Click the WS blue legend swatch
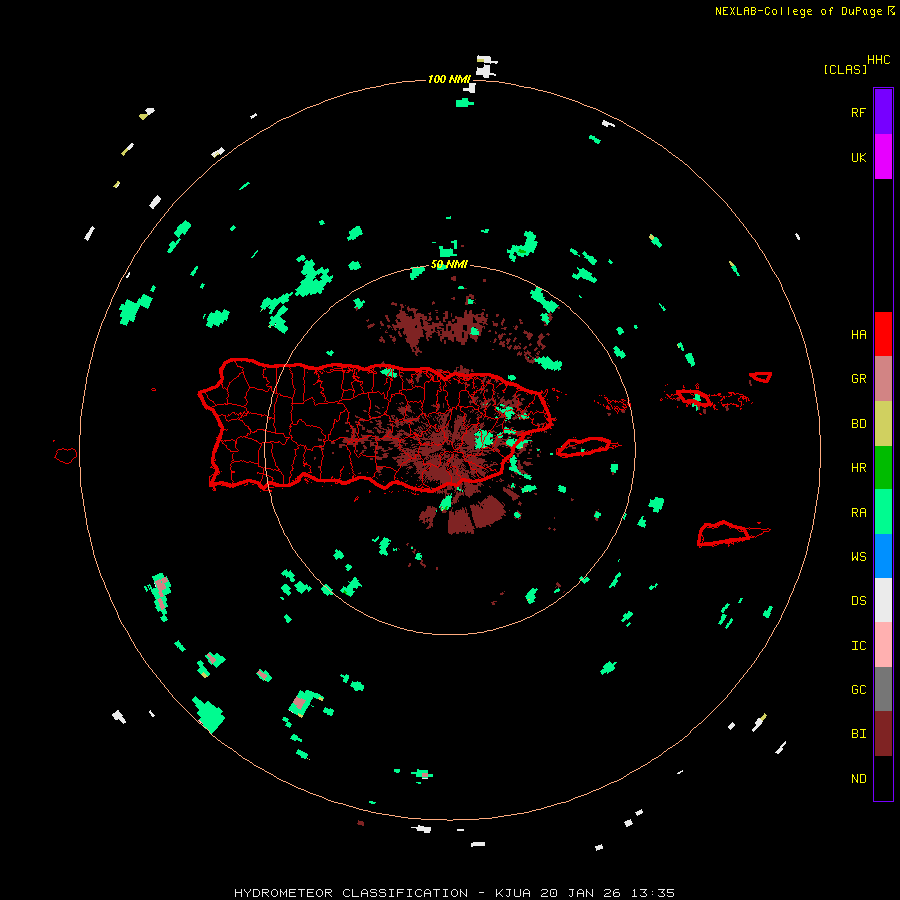 (883, 556)
